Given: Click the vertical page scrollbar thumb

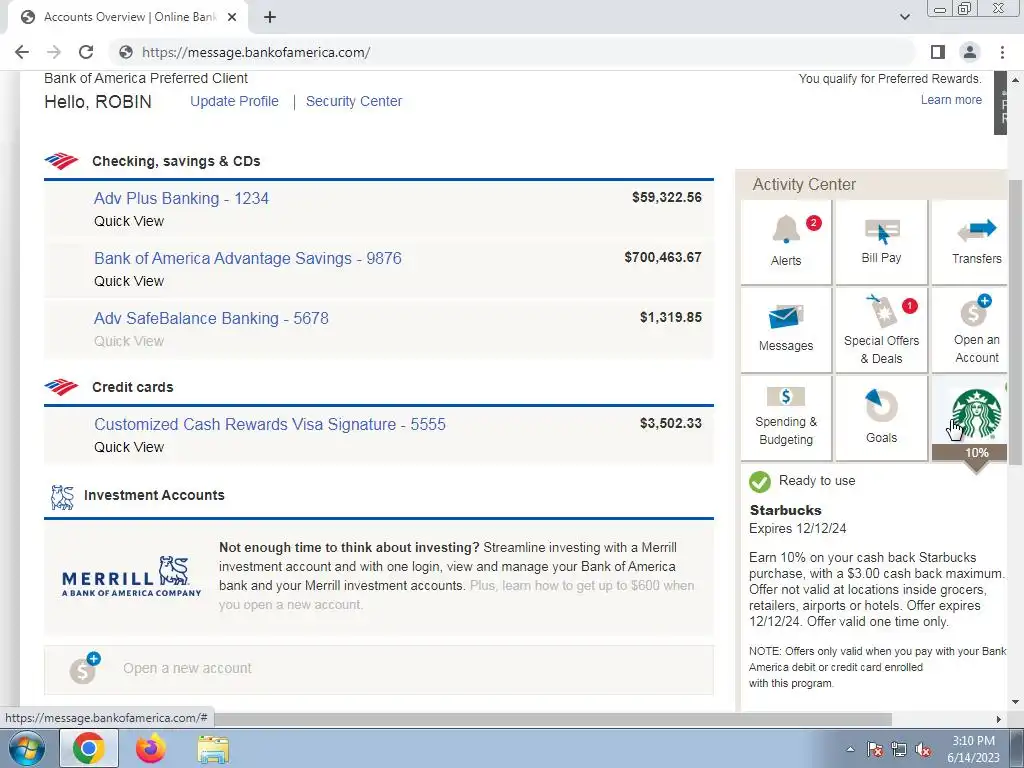Looking at the screenshot, I should (x=1016, y=323).
